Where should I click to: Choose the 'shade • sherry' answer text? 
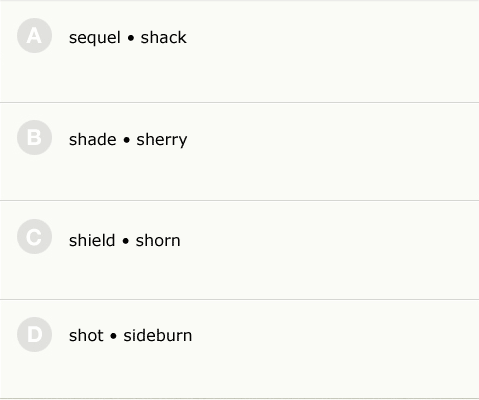pos(128,140)
